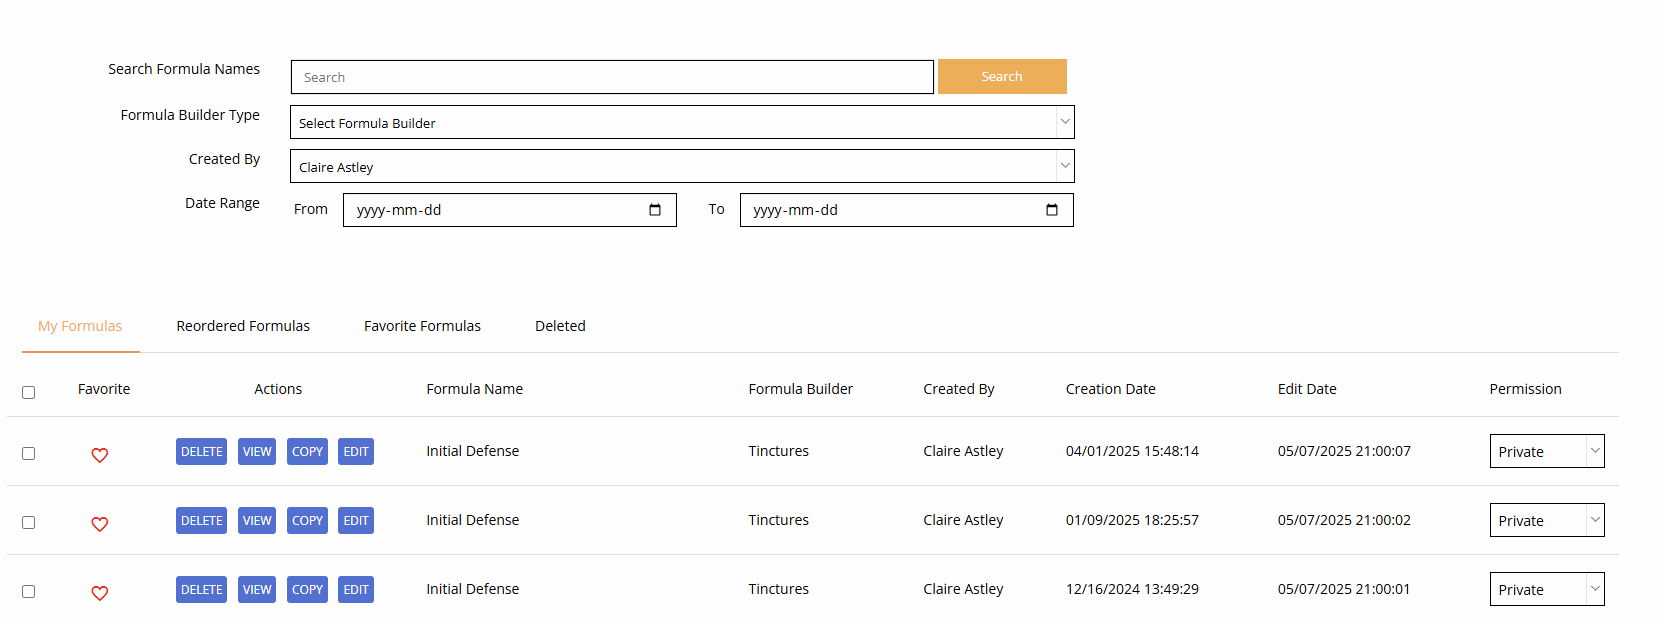Go to the Deleted tab
1663x618 pixels.
(560, 326)
